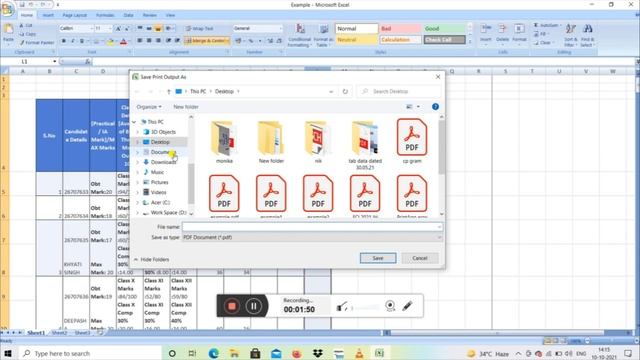Click the Search Desktop field
Image resolution: width=640 pixels, height=360 pixels.
tap(399, 91)
